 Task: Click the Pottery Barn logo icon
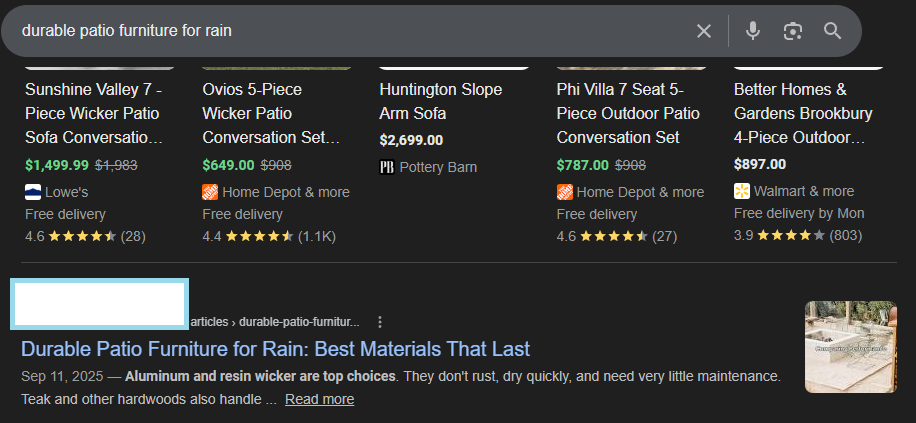(387, 167)
